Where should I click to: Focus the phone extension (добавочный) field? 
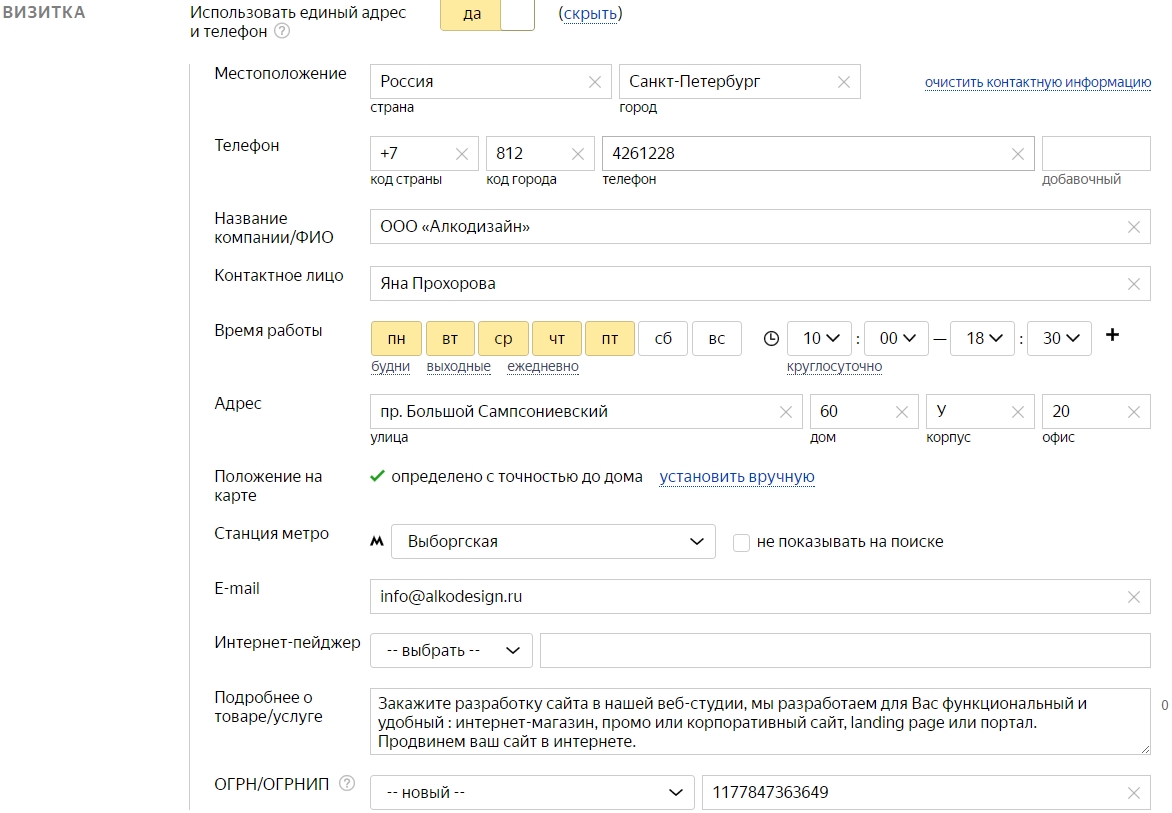[x=1097, y=154]
